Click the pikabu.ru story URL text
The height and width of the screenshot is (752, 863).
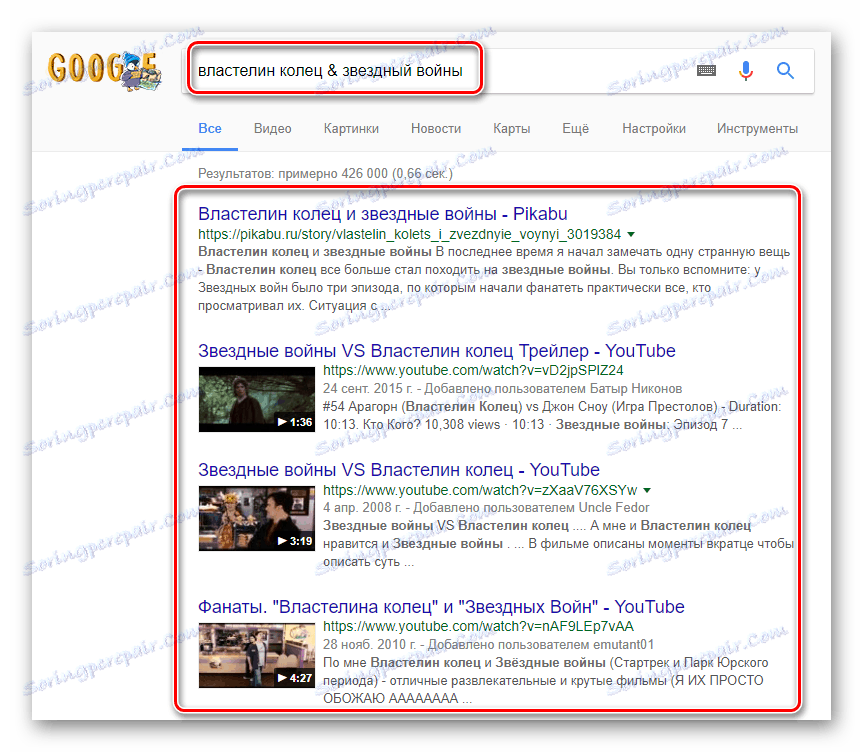(x=409, y=235)
